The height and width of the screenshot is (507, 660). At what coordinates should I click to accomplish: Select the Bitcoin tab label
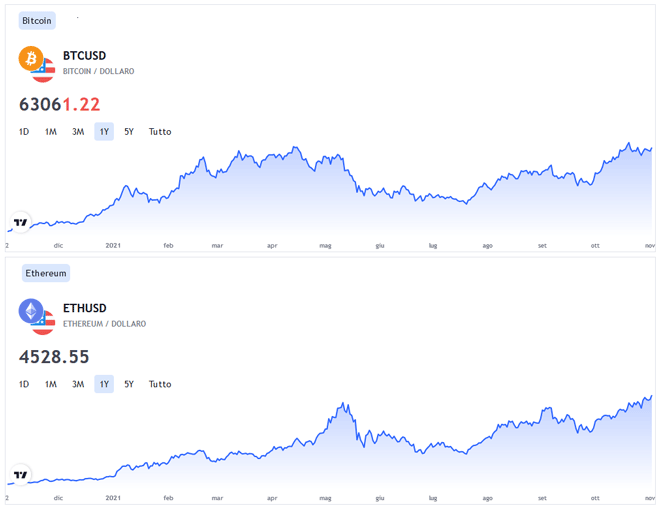(37, 20)
